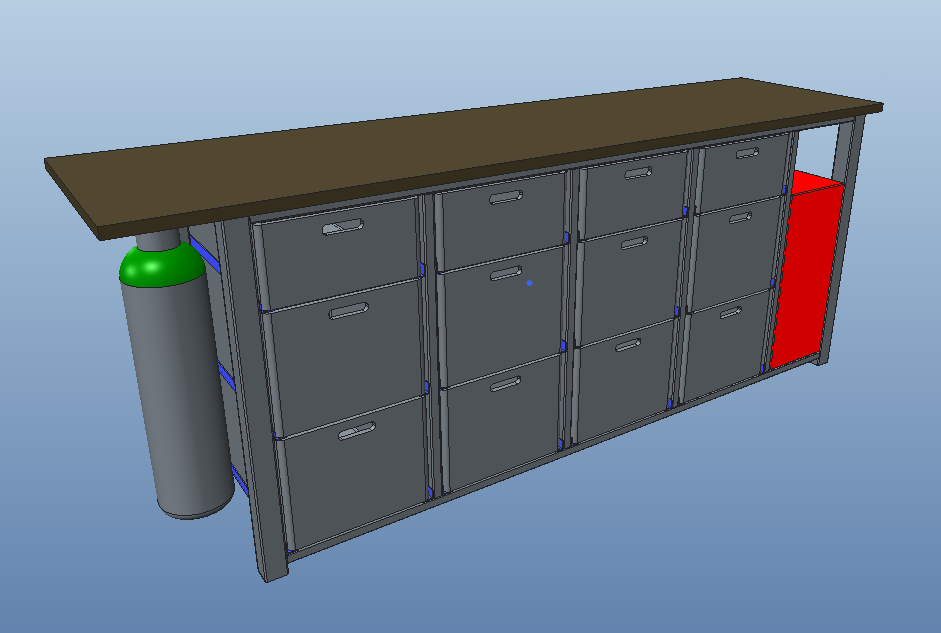Click the top drawer handle in leftmost column
Viewport: 941px width, 633px height.
[x=343, y=227]
